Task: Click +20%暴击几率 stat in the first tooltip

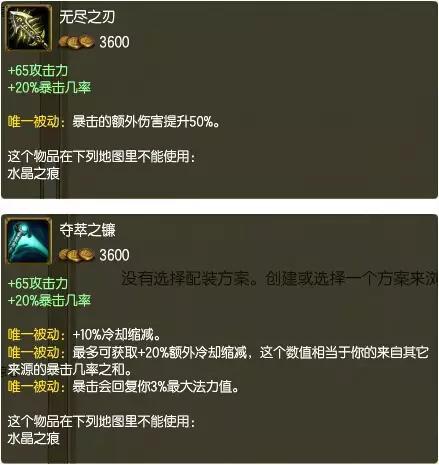Action: (49, 88)
